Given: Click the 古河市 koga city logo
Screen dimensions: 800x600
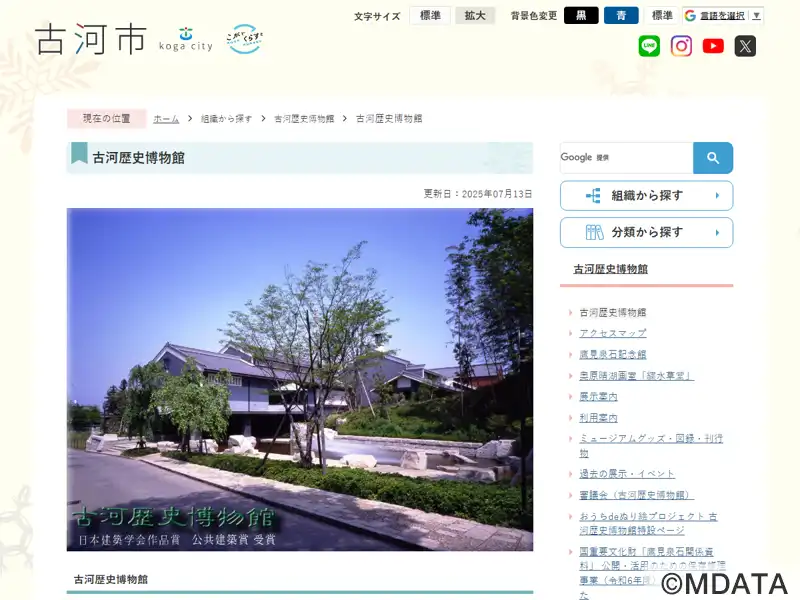Looking at the screenshot, I should pos(124,39).
